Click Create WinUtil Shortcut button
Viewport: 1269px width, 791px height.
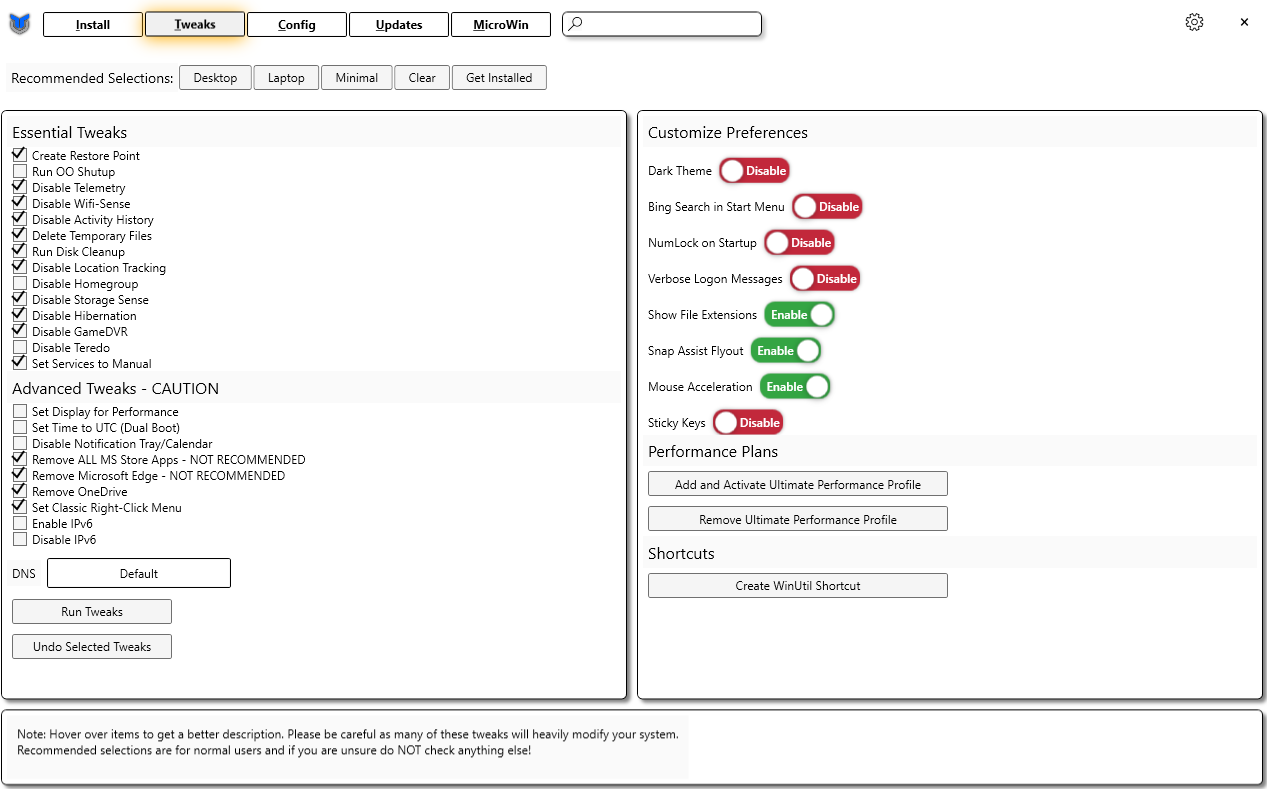[798, 585]
